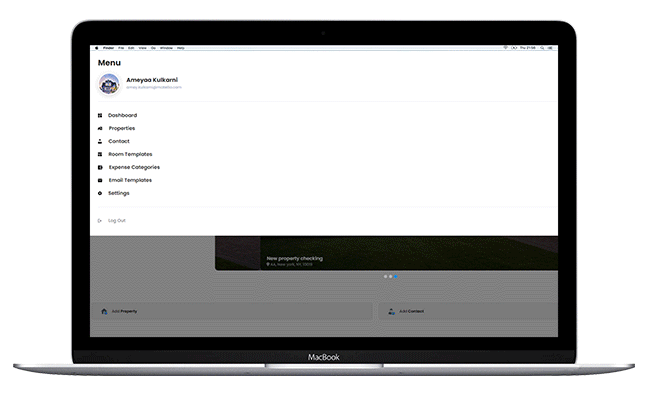Open Dashboard from the side menu
Screen dimensions: 650x400
pos(118,115)
